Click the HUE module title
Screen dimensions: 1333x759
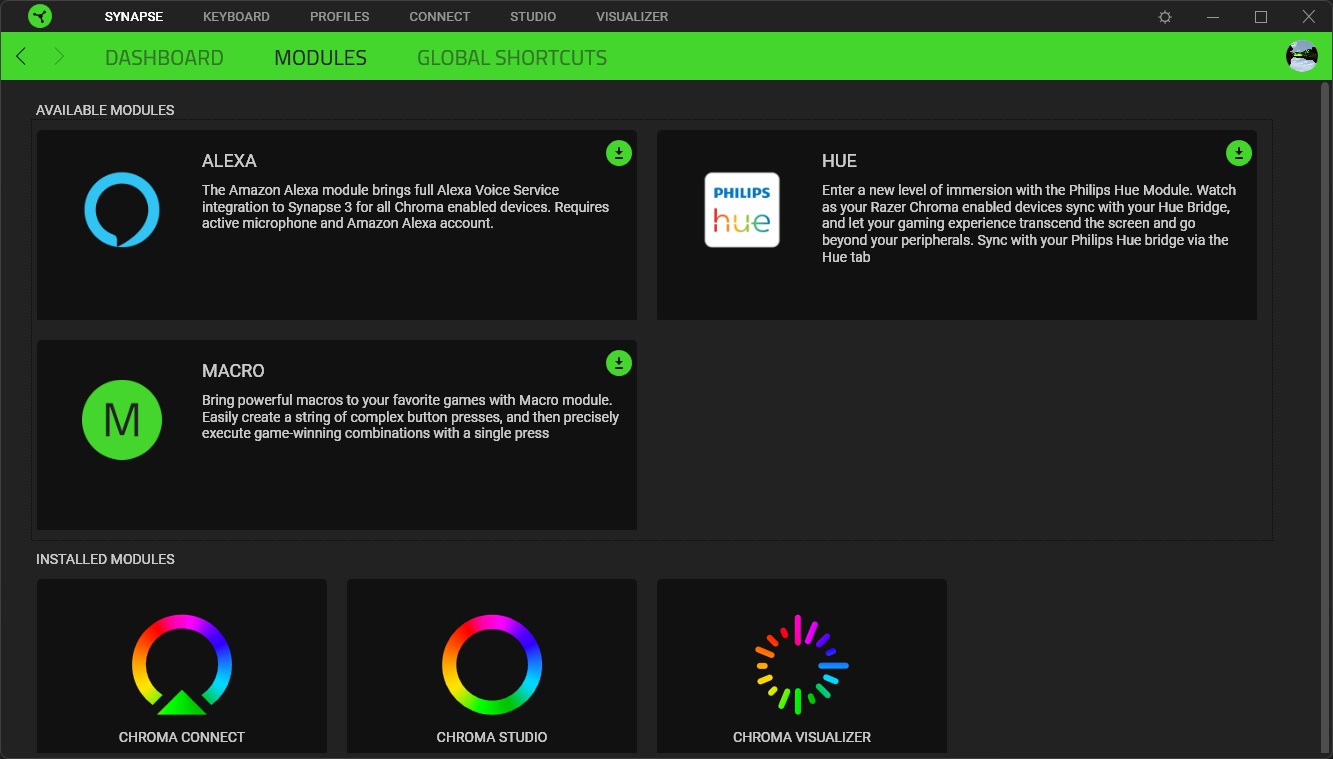pyautogui.click(x=839, y=161)
